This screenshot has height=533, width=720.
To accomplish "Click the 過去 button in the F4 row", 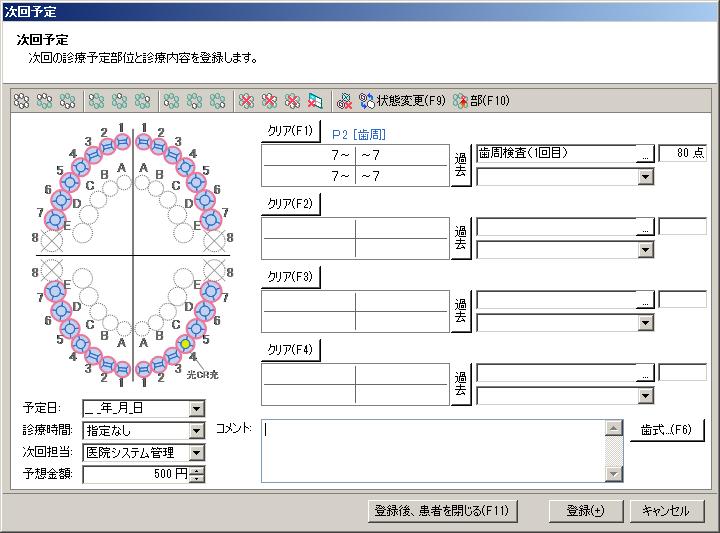I will [x=461, y=384].
